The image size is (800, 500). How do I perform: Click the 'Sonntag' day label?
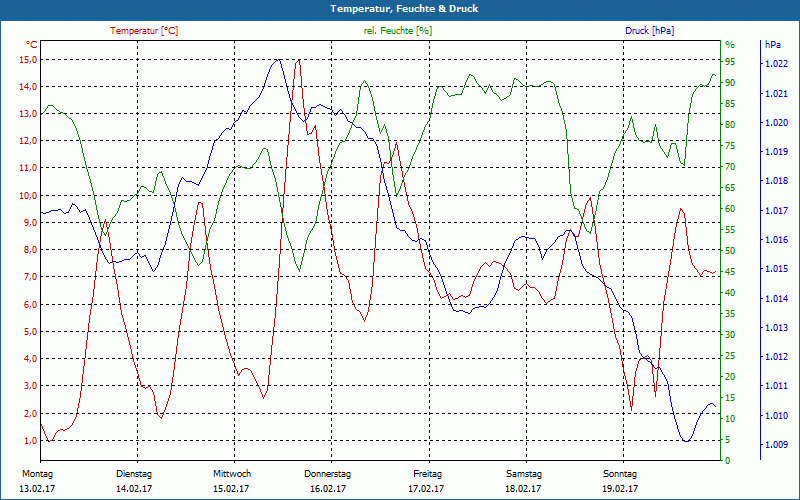pos(620,474)
